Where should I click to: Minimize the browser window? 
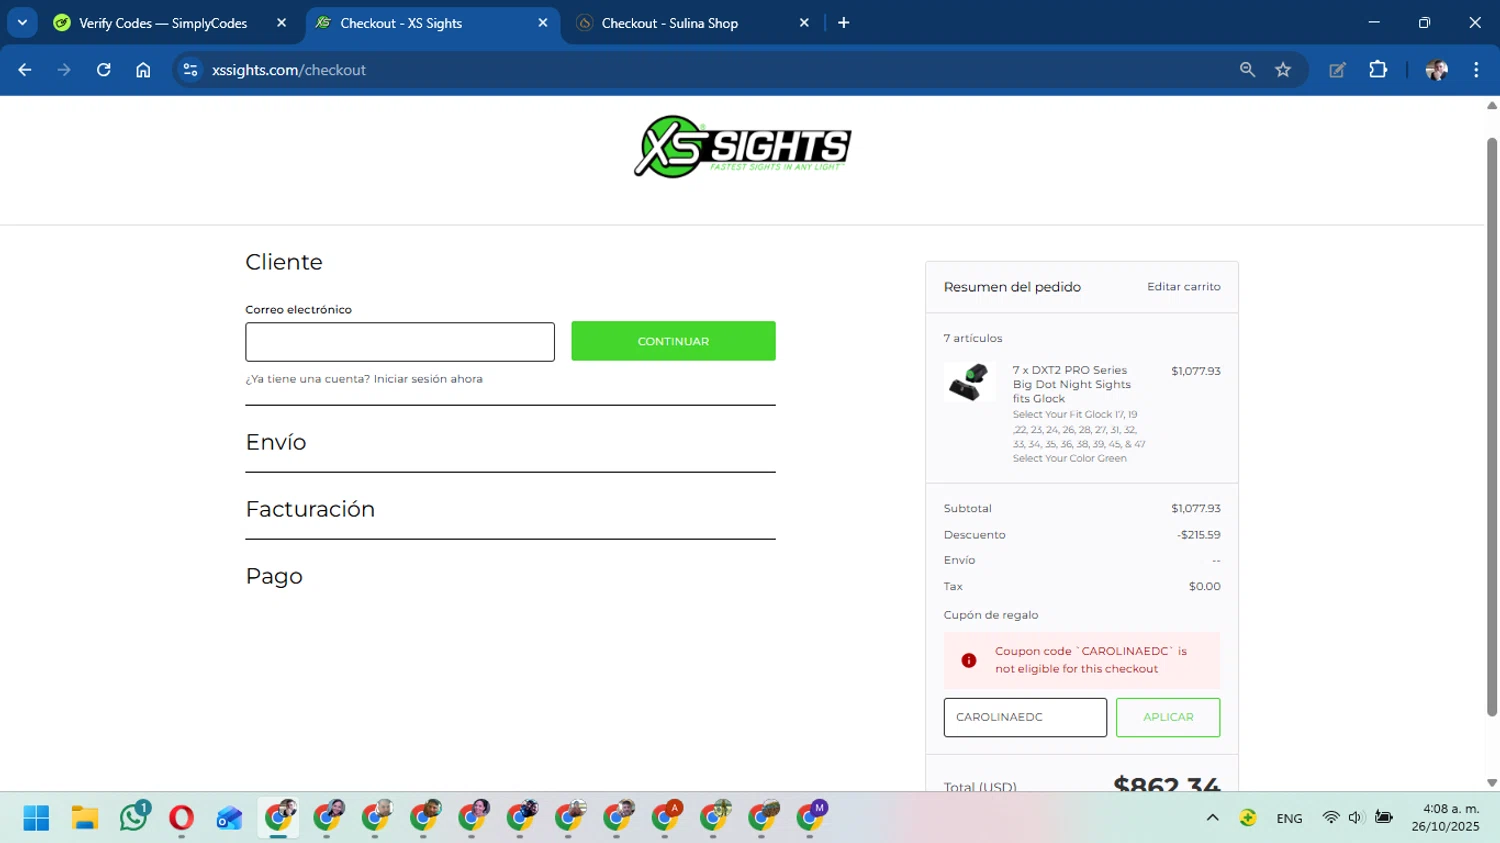pos(1374,22)
